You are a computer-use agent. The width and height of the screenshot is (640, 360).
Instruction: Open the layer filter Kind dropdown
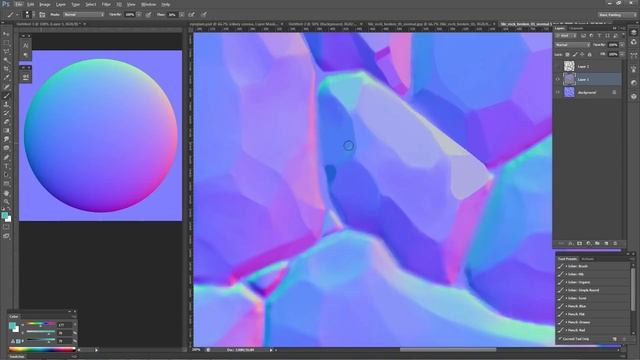coord(566,36)
